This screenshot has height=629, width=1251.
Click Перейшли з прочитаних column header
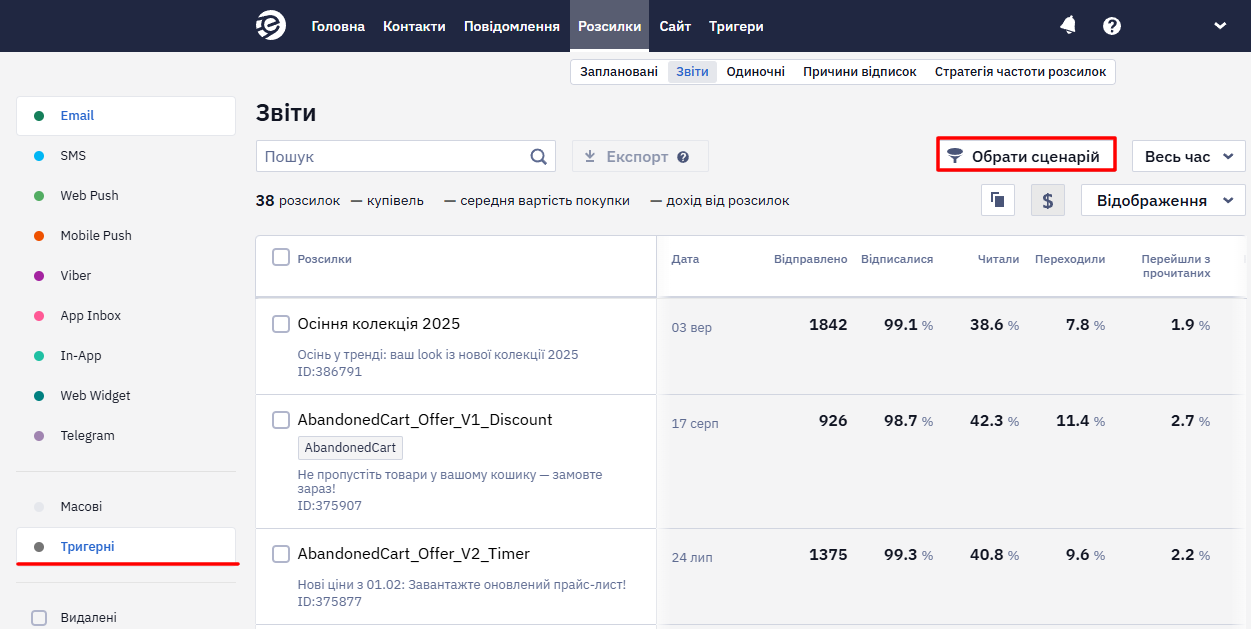1176,266
